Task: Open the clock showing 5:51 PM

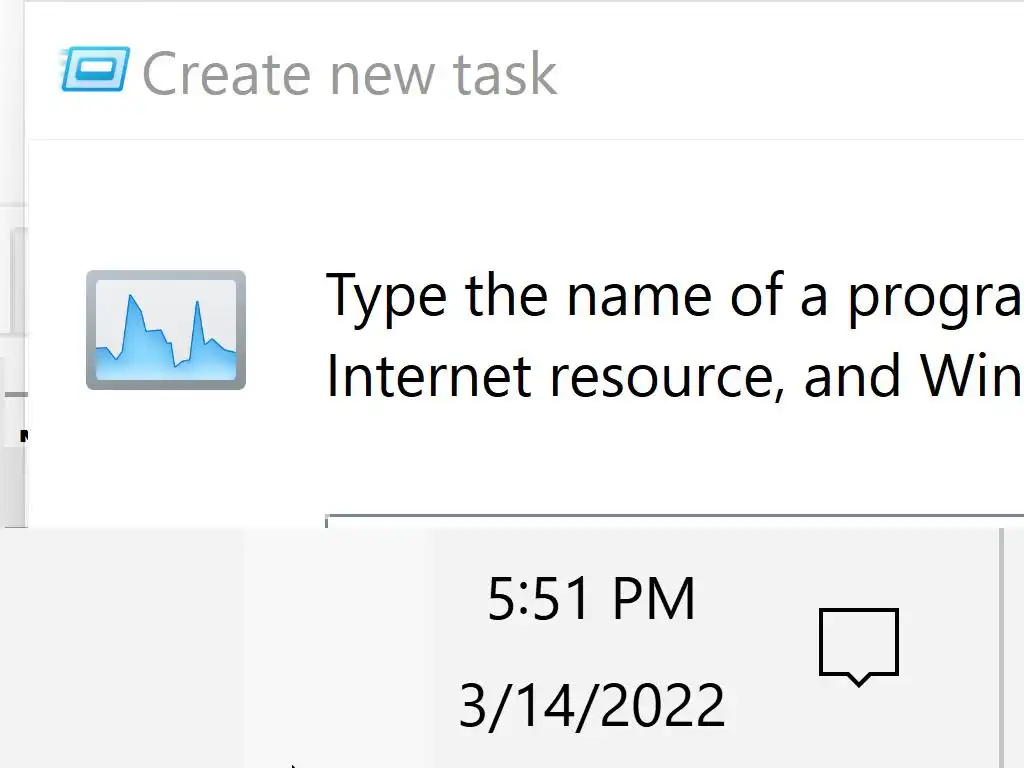Action: 591,599
